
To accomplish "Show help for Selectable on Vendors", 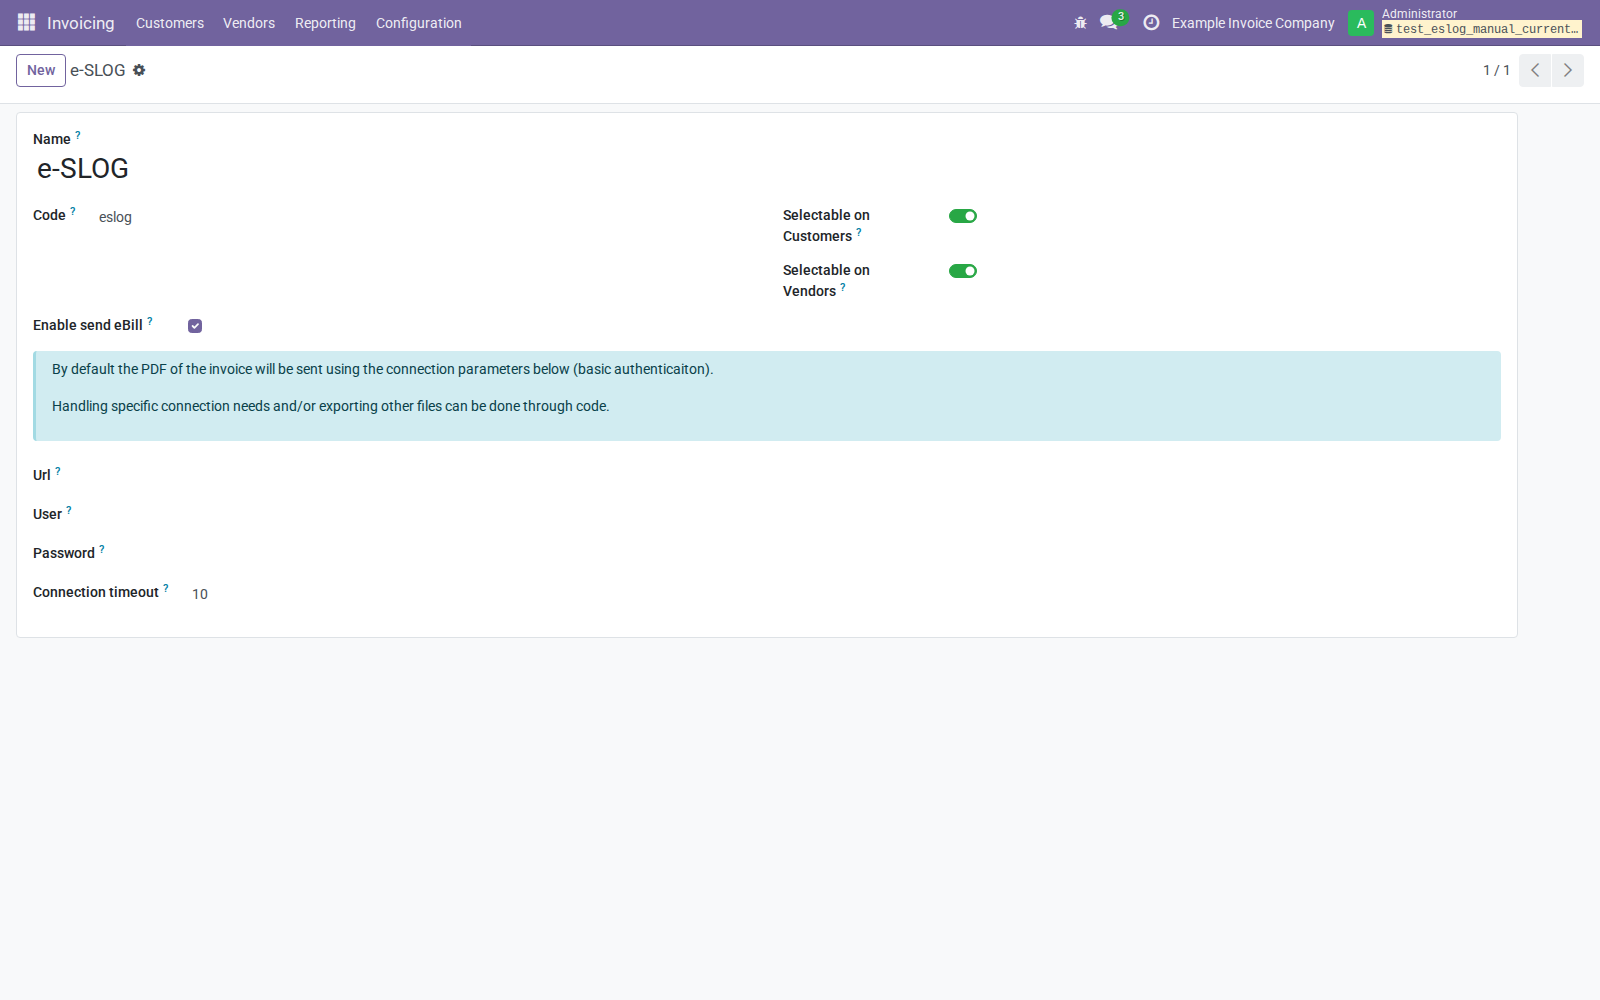I will coord(843,287).
